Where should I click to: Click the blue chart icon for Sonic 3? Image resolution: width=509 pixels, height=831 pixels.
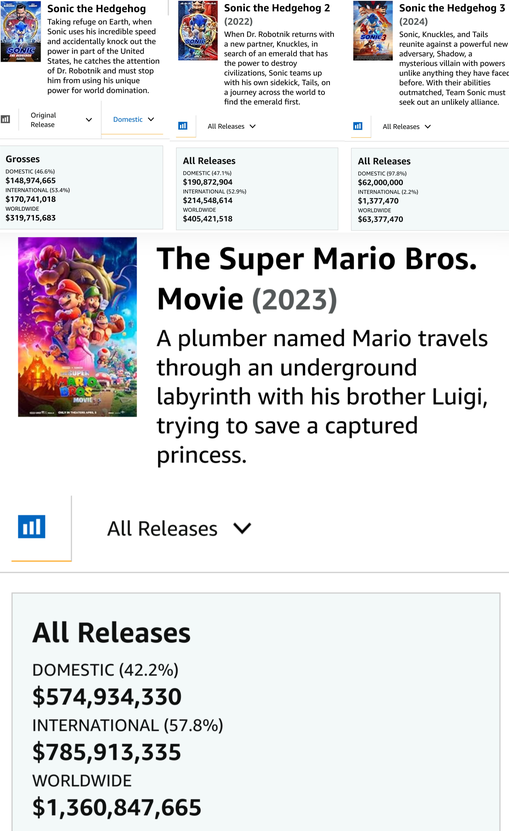pos(358,126)
